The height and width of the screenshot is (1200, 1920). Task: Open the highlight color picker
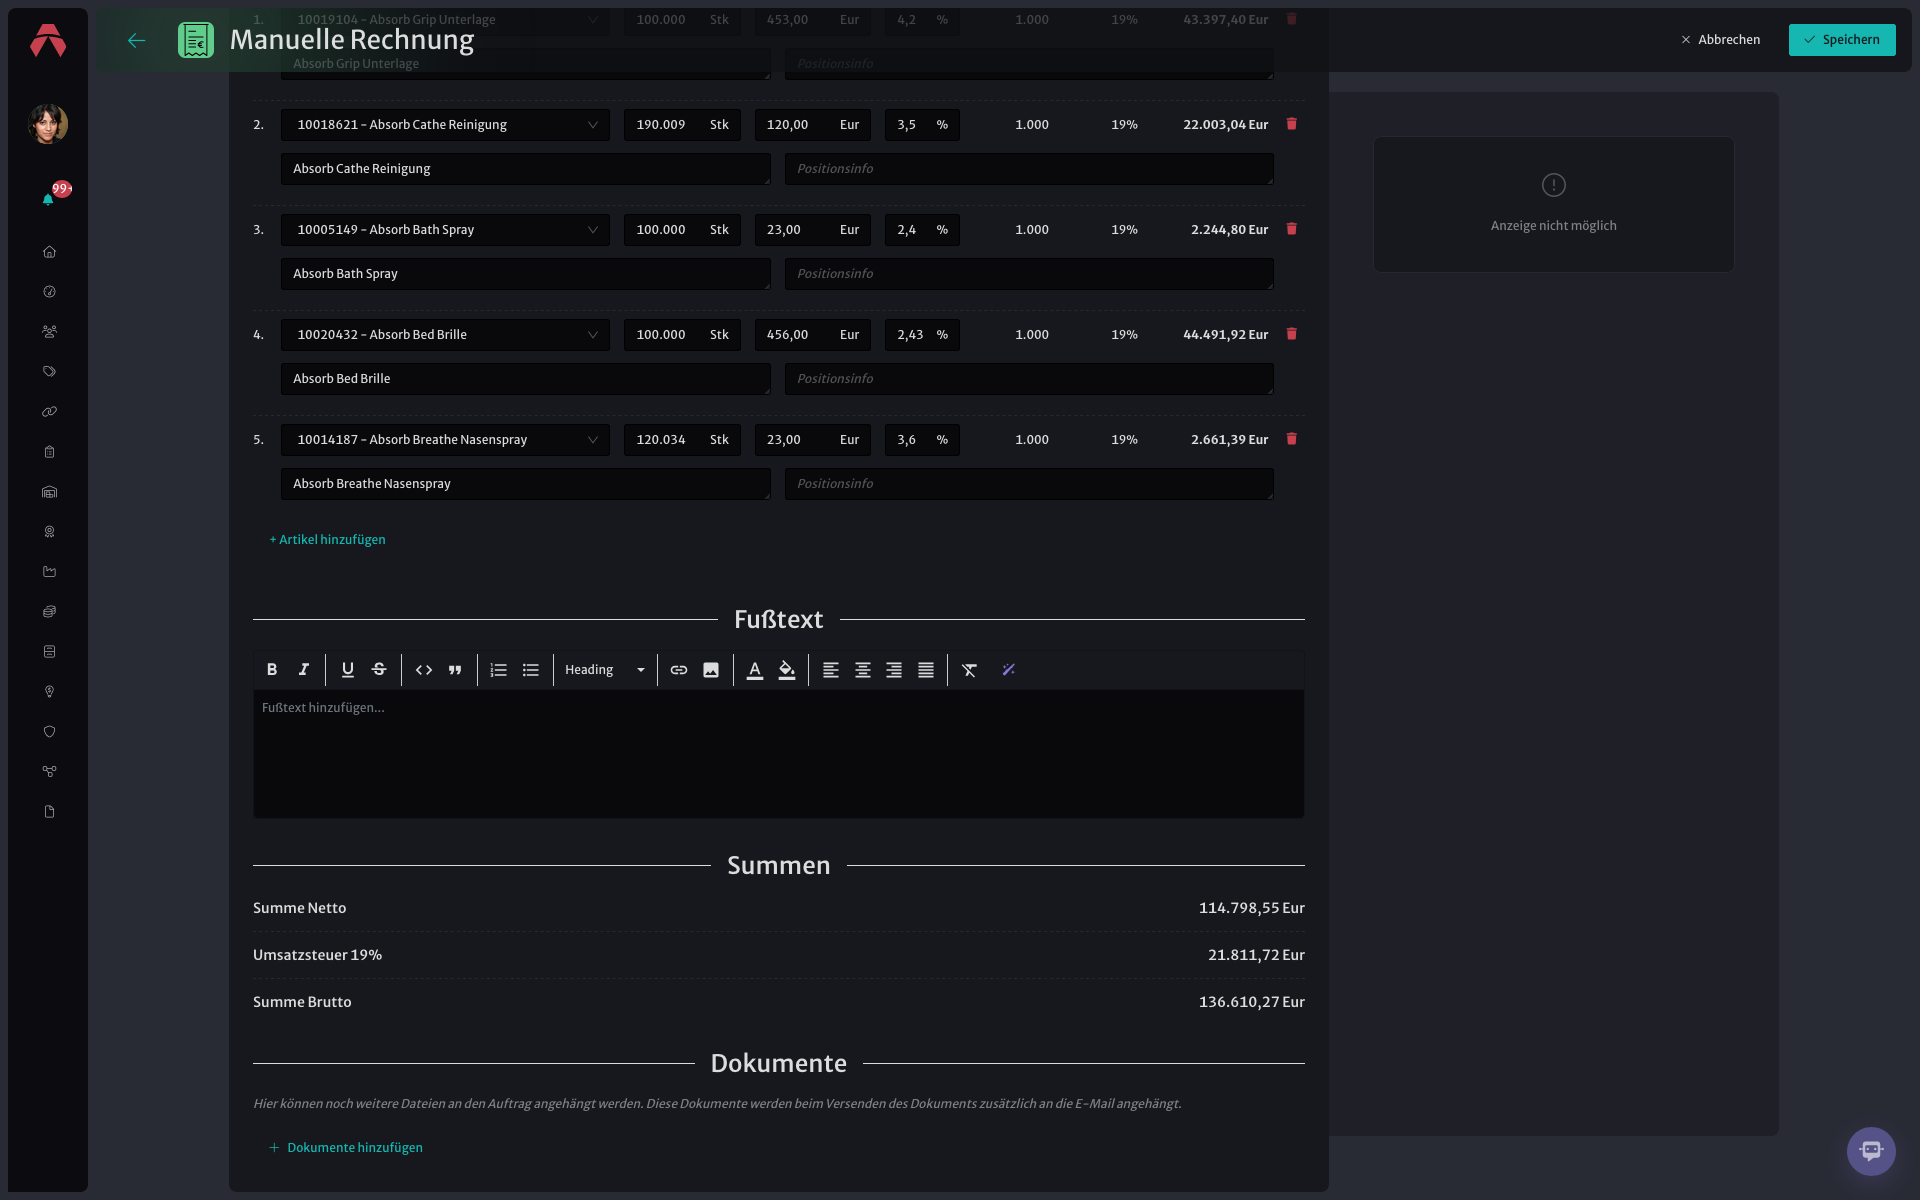pyautogui.click(x=787, y=670)
